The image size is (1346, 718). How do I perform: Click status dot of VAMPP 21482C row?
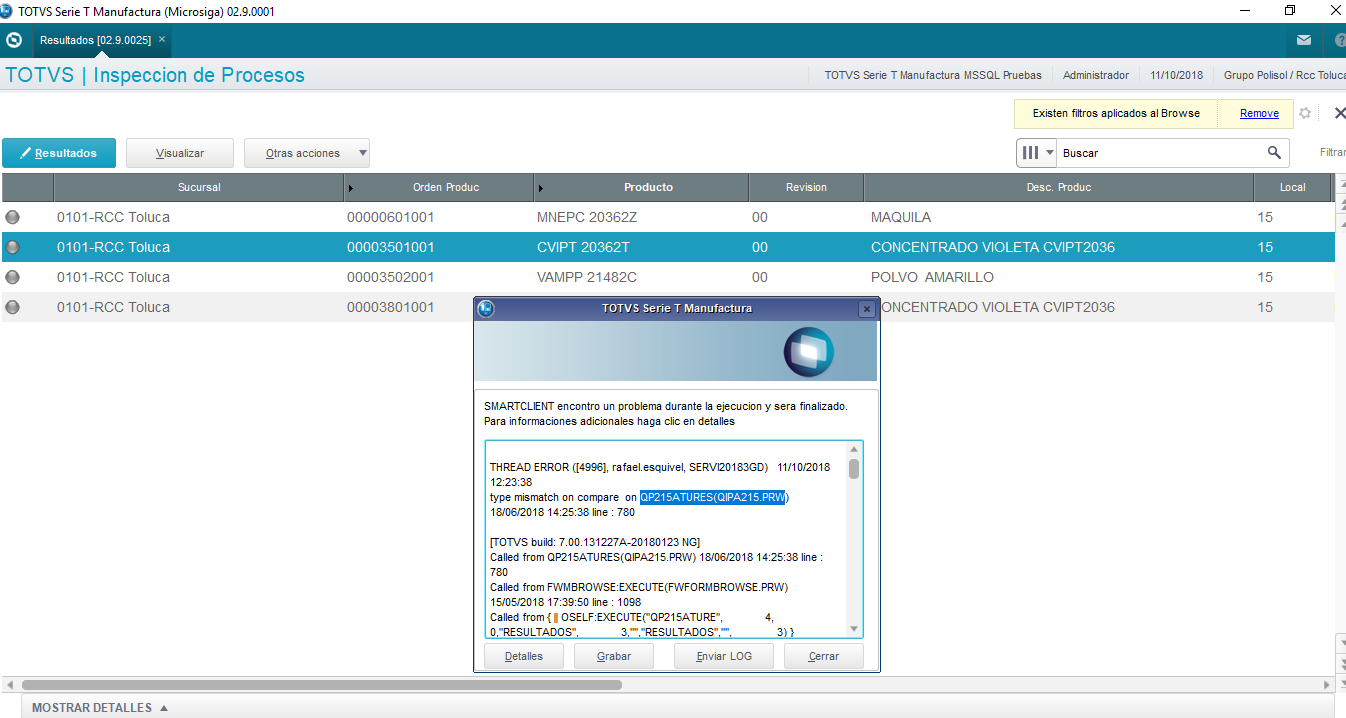(13, 277)
